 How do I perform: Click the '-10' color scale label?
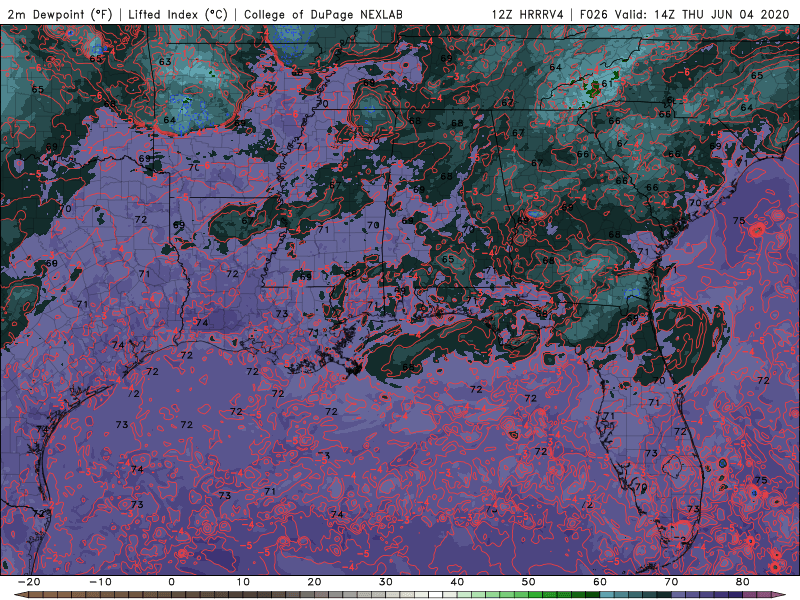click(100, 582)
